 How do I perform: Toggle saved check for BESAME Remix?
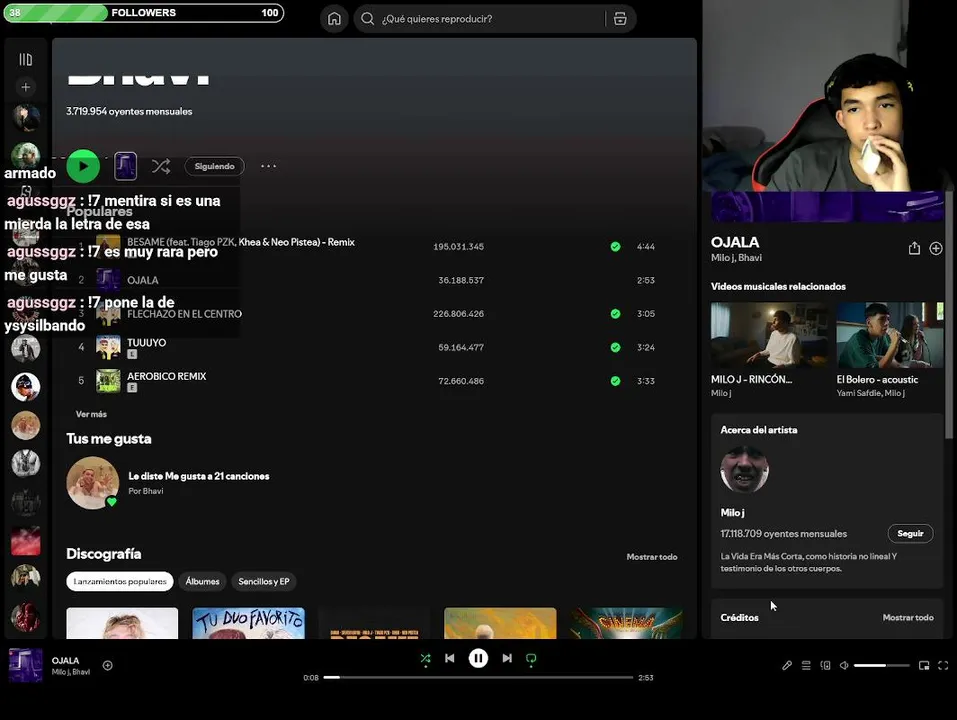tap(615, 247)
